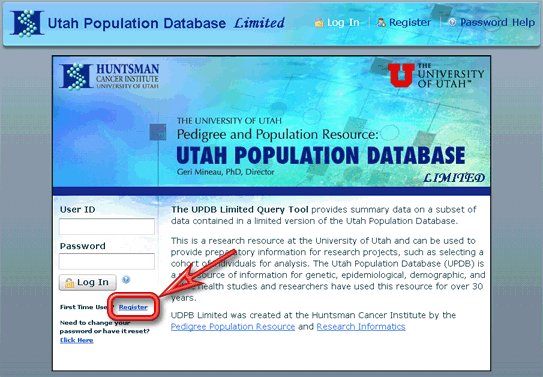Click the 'UTAH POPULATION DATABASE' banner heading
The width and height of the screenshot is (543, 377).
(321, 155)
